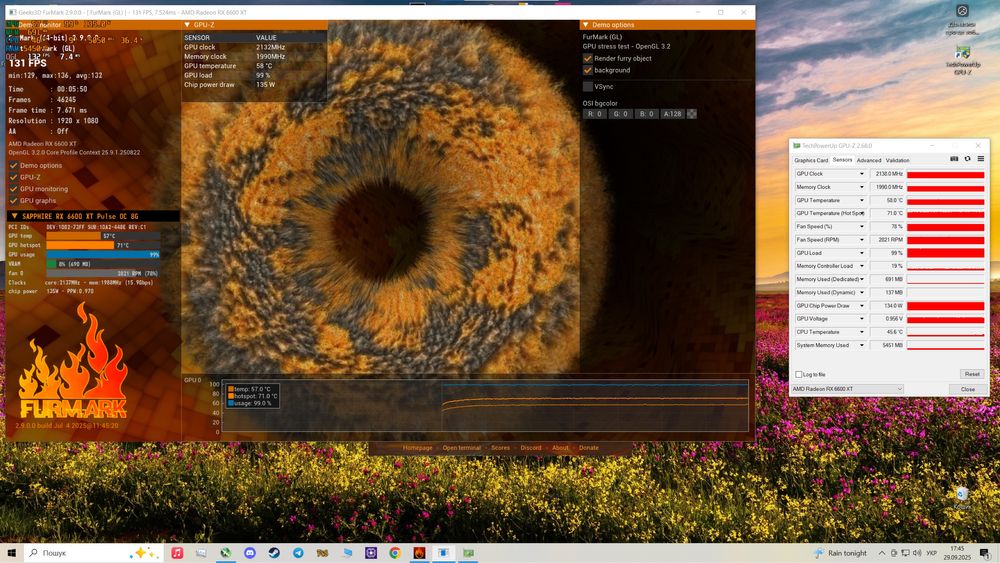Image resolution: width=1000 pixels, height=563 pixels.
Task: Click the Donate link
Action: 589,448
